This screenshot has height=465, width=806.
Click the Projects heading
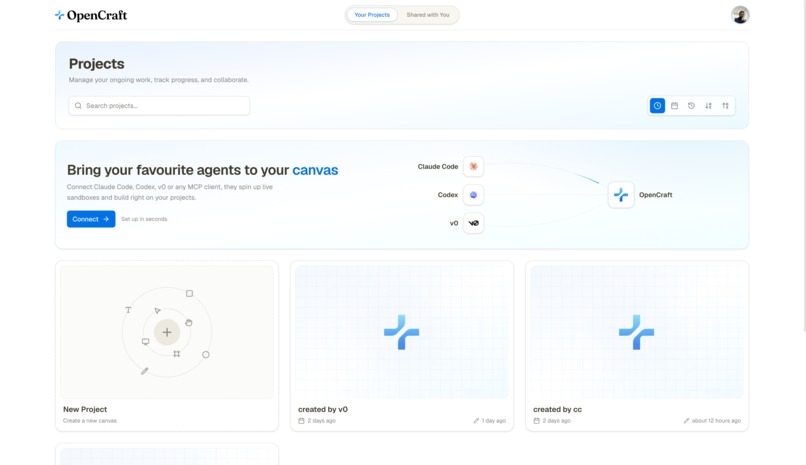pyautogui.click(x=97, y=64)
